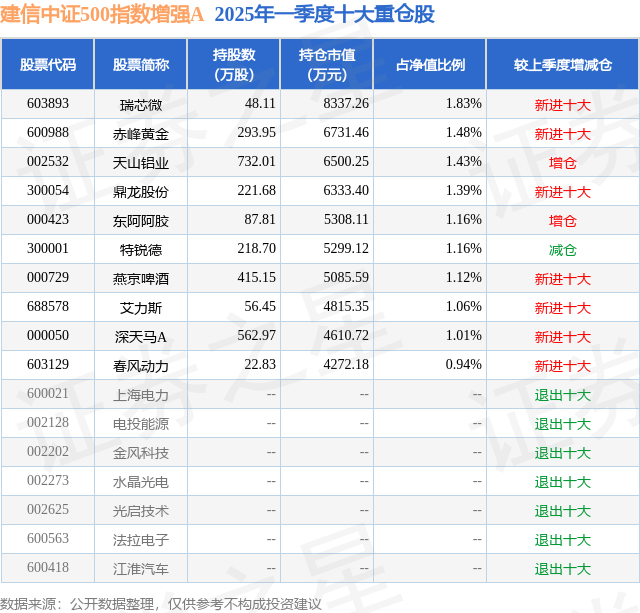
Task: Click stock code 000050 for 深天马A
Action: [48, 335]
